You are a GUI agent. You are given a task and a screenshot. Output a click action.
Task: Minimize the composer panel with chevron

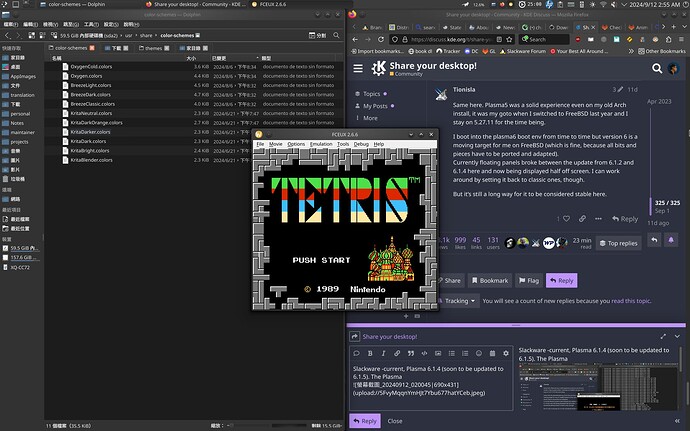677,336
